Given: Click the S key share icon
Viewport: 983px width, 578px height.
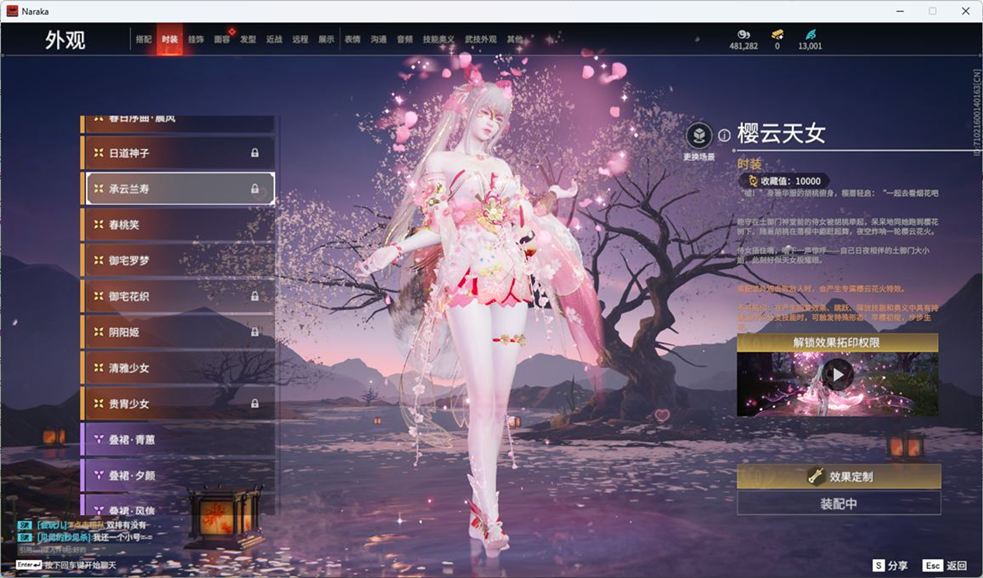Looking at the screenshot, I should 878,565.
